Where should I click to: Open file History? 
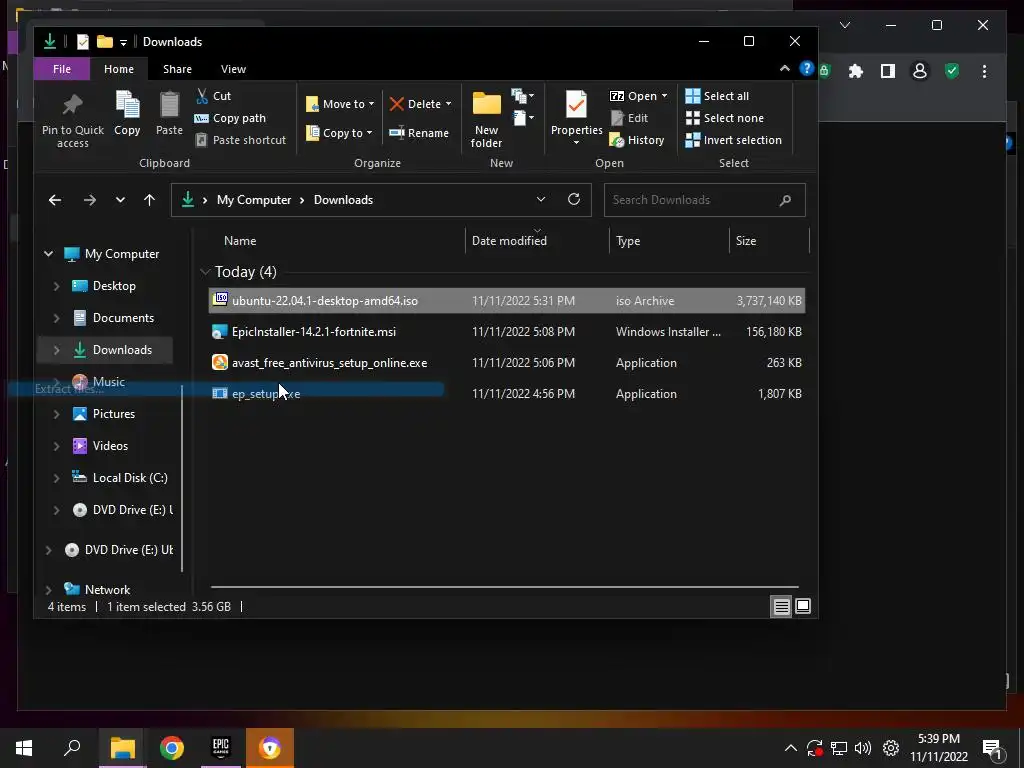point(637,140)
